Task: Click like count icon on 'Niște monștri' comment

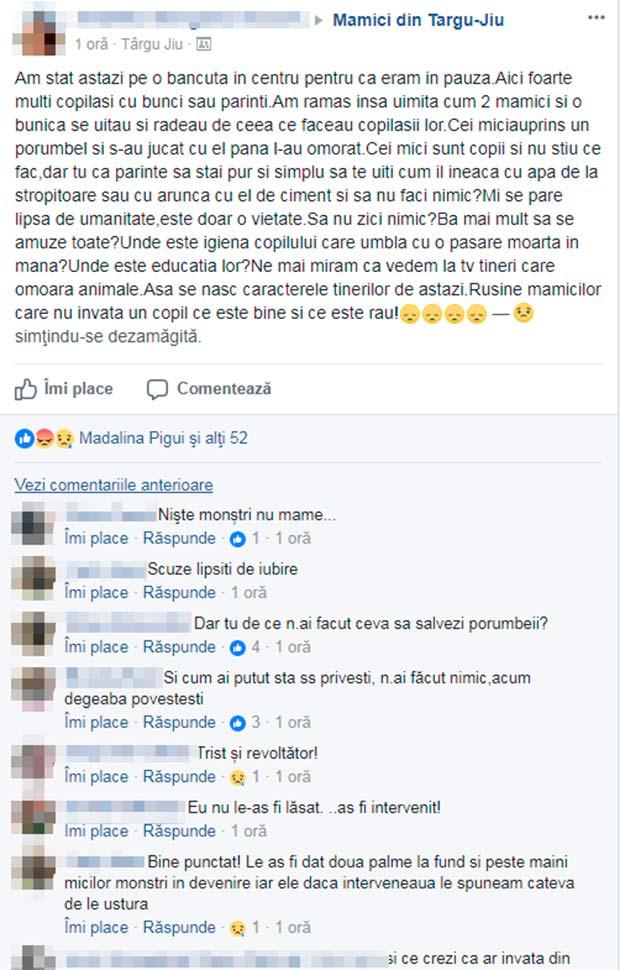Action: click(x=238, y=539)
